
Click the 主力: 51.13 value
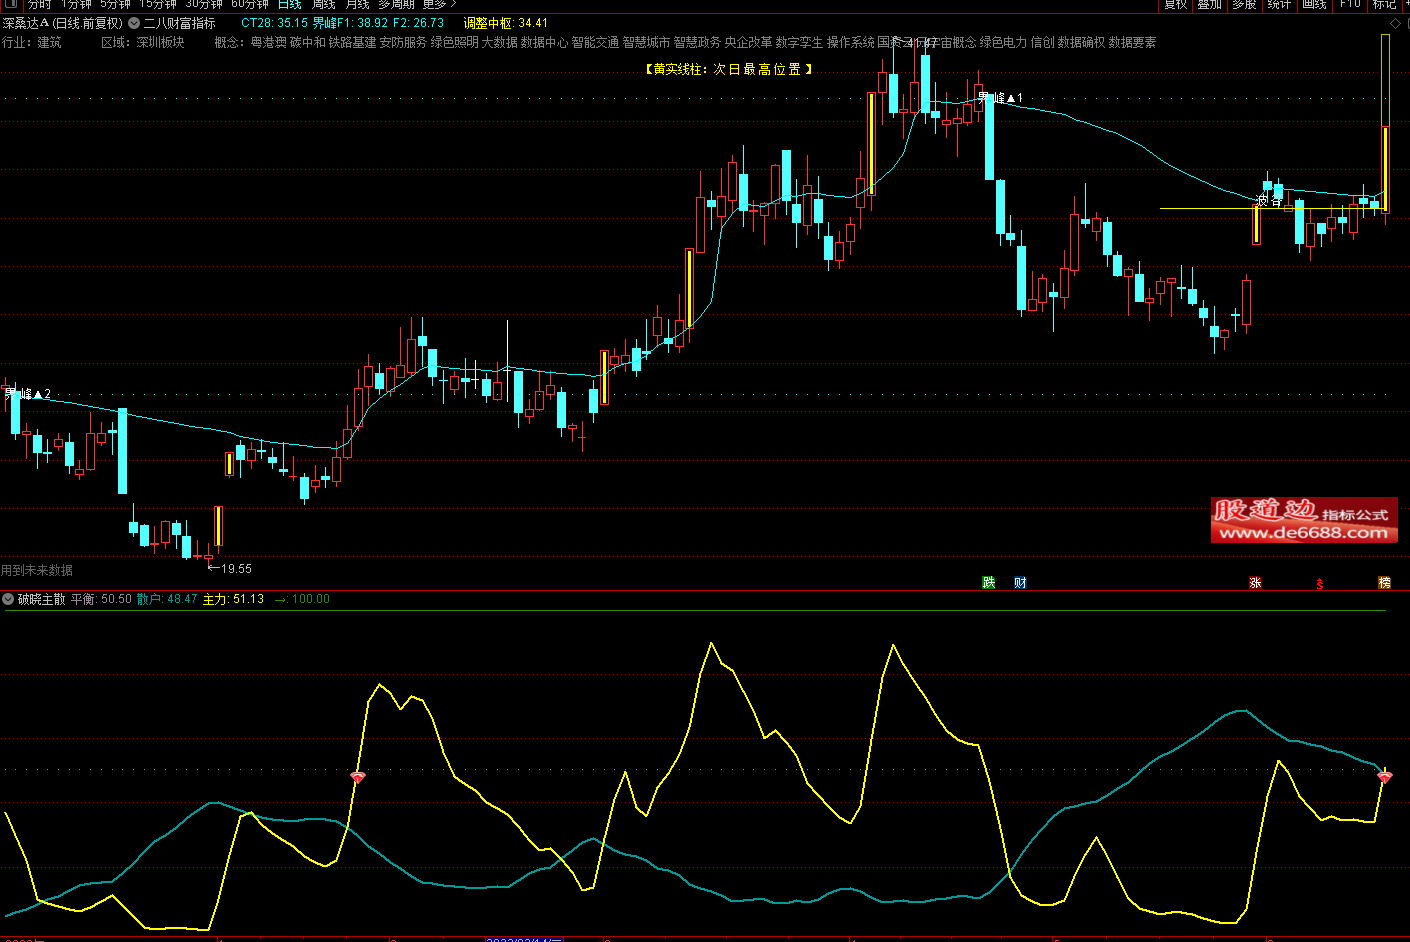[x=233, y=599]
